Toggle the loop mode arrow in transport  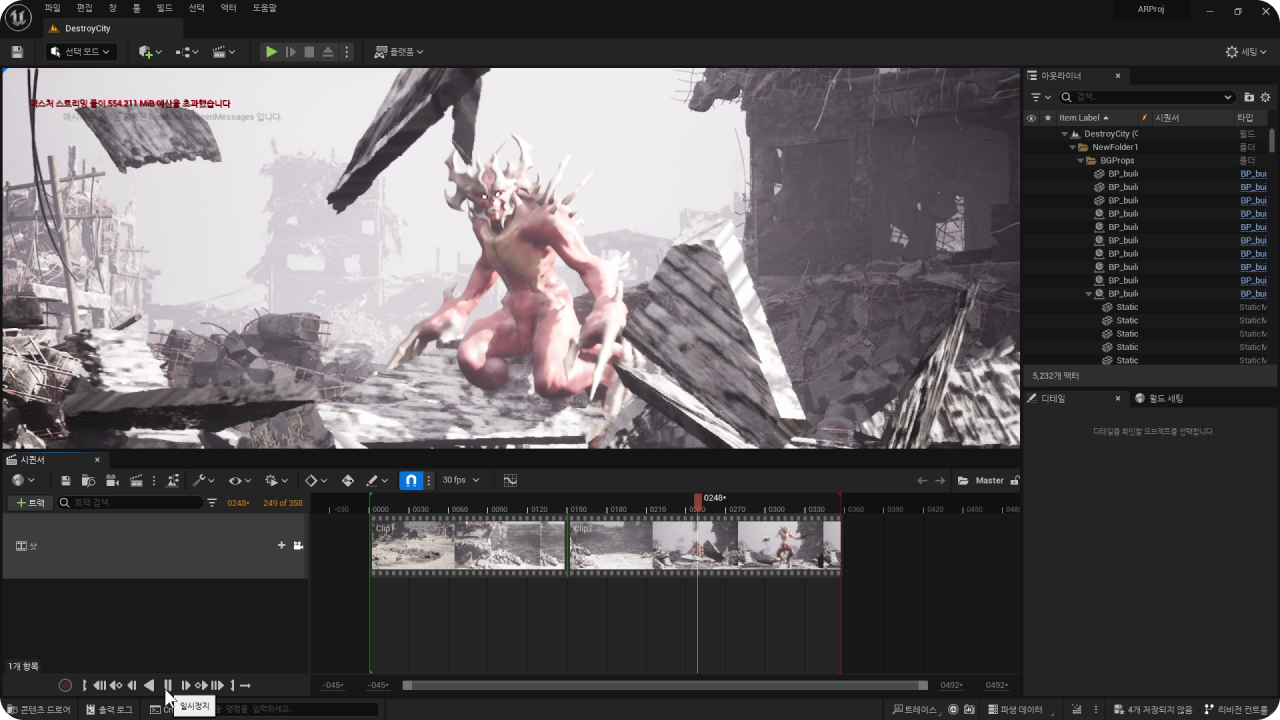246,685
